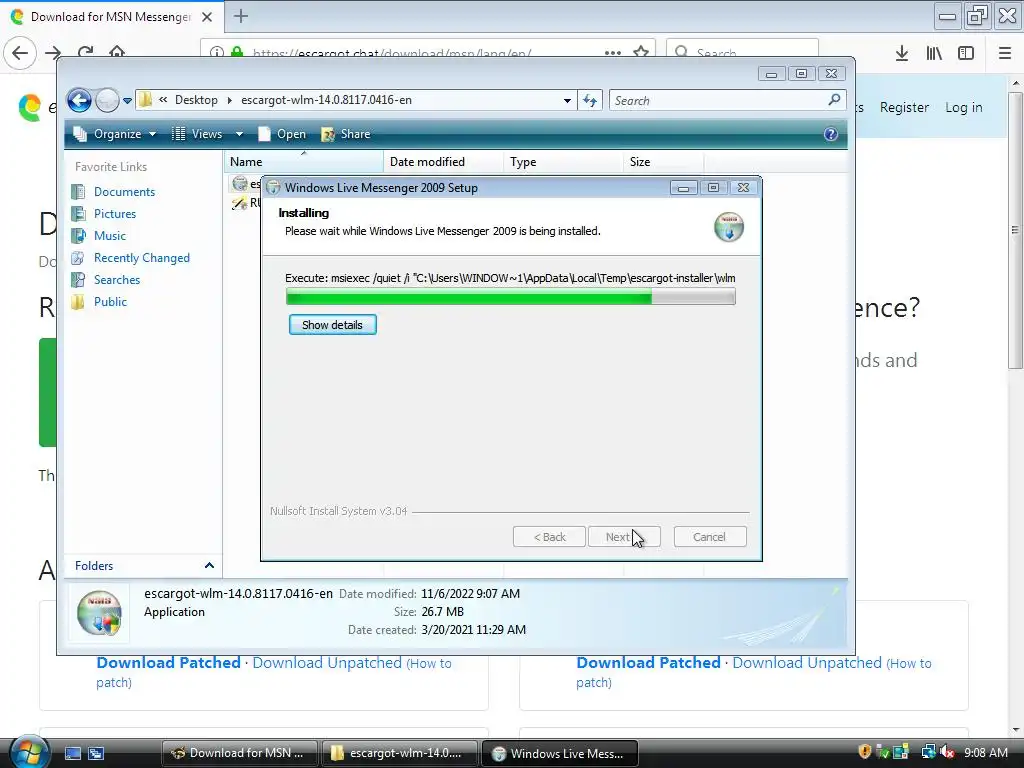Click the security shield tray icon

click(864, 752)
